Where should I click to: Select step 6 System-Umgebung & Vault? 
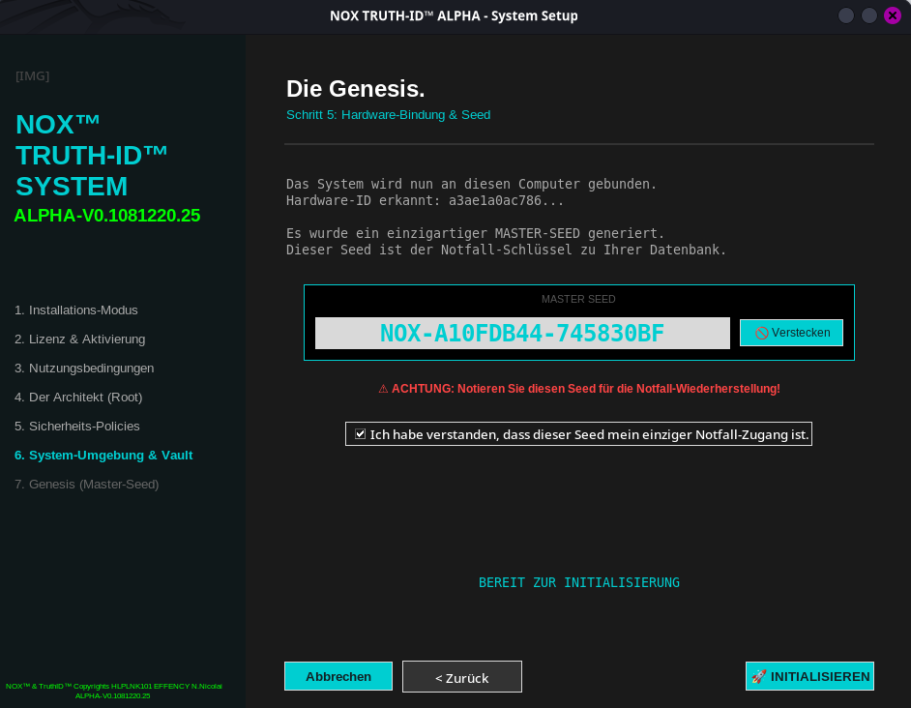[103, 455]
